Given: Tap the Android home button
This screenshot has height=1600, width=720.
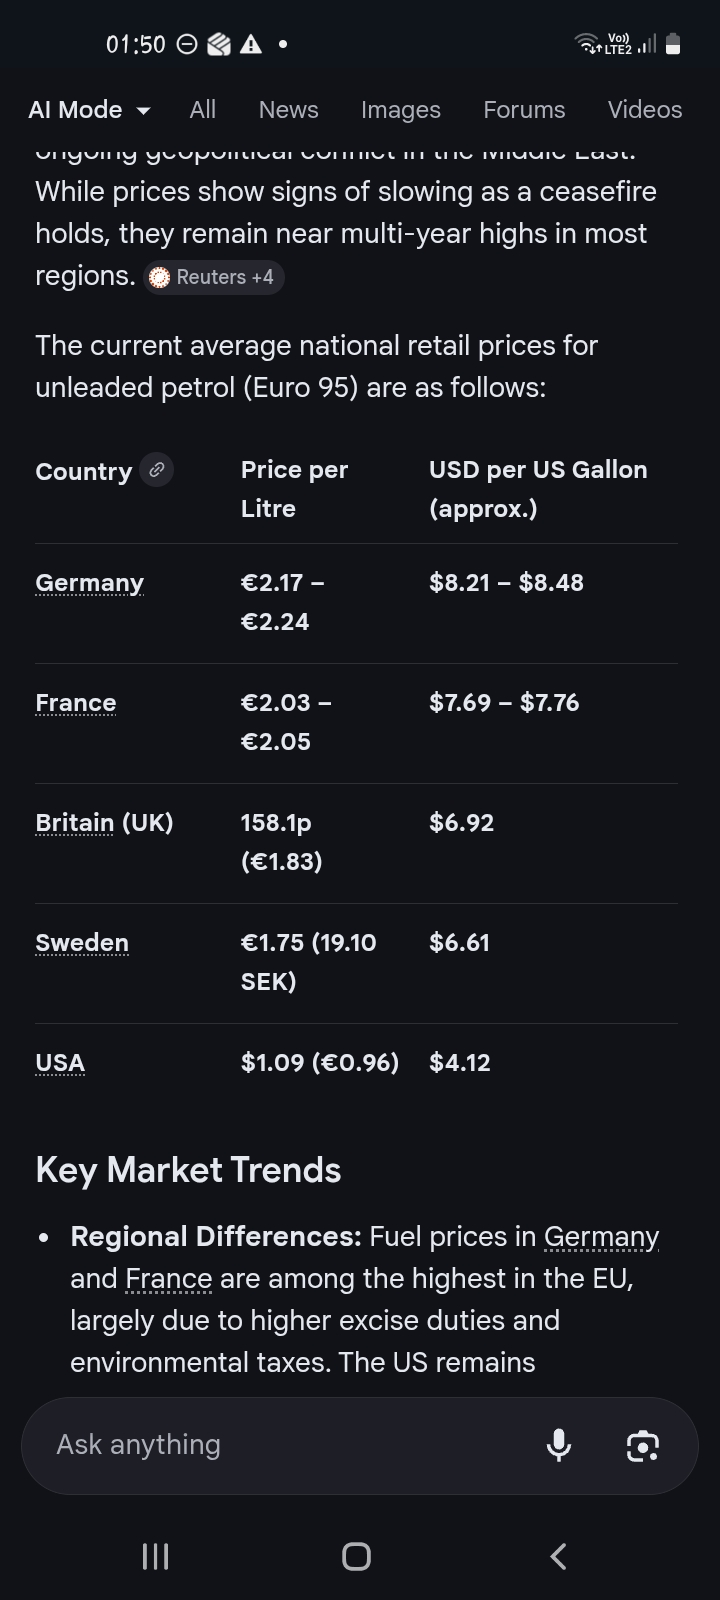Looking at the screenshot, I should pyautogui.click(x=356, y=1556).
